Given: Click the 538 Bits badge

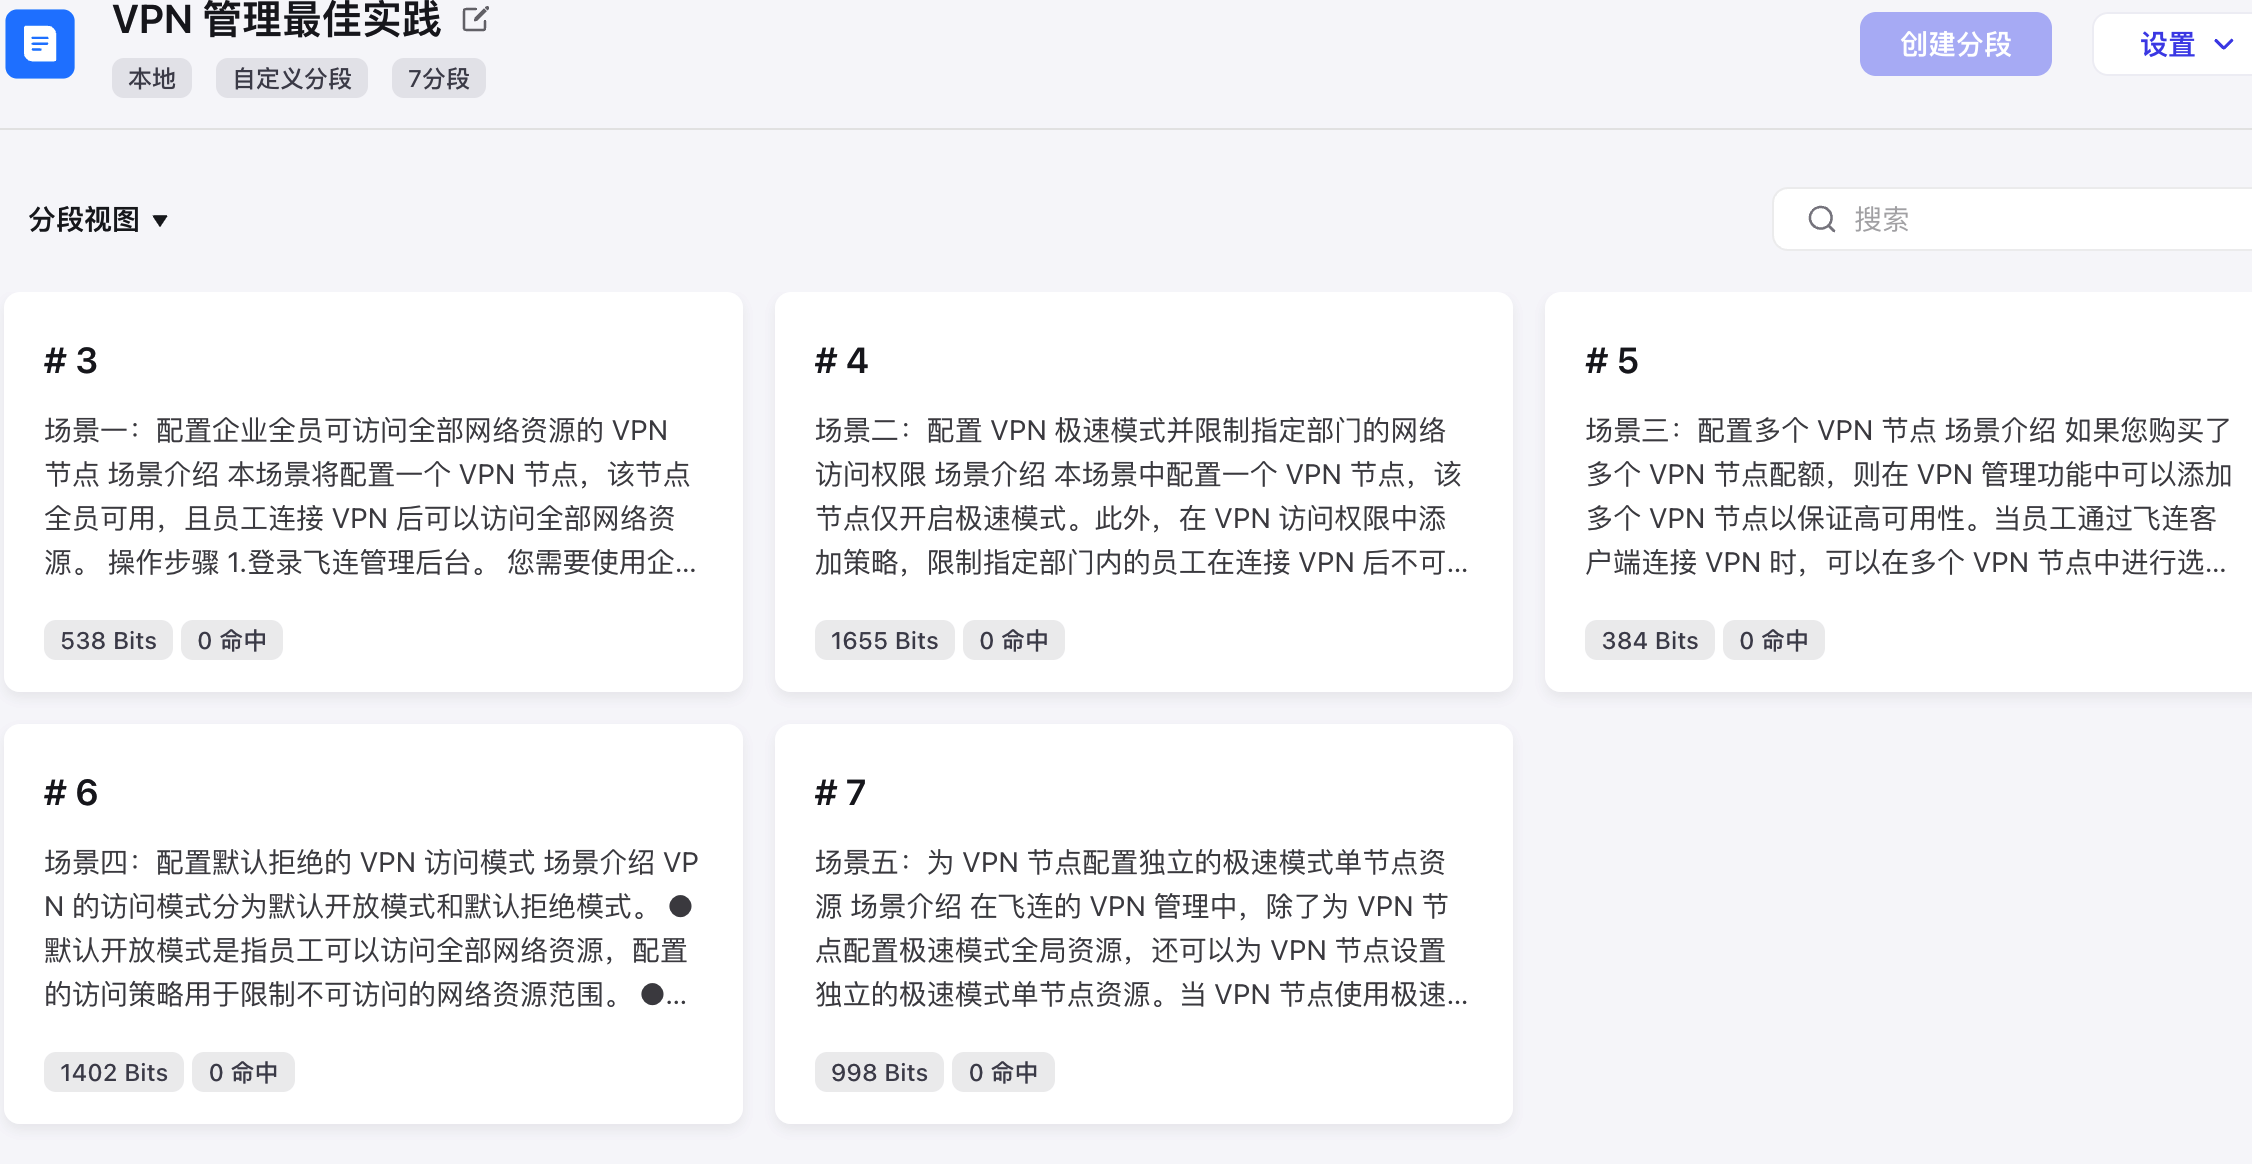Looking at the screenshot, I should tap(108, 640).
